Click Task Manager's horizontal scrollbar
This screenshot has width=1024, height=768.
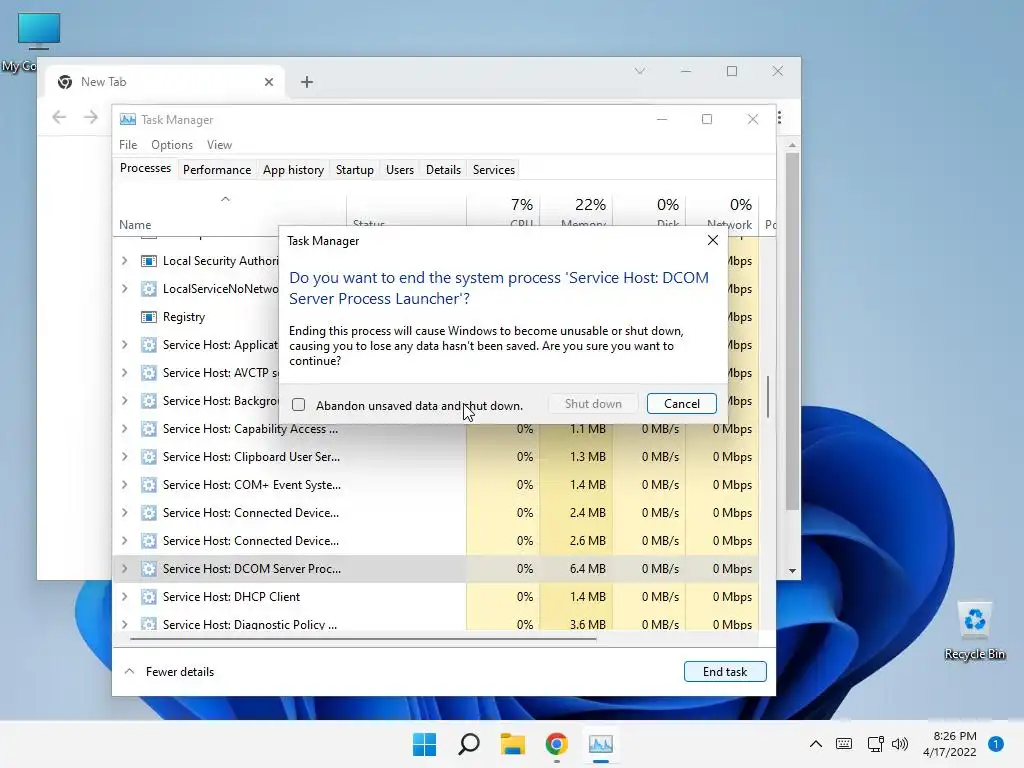(x=363, y=639)
